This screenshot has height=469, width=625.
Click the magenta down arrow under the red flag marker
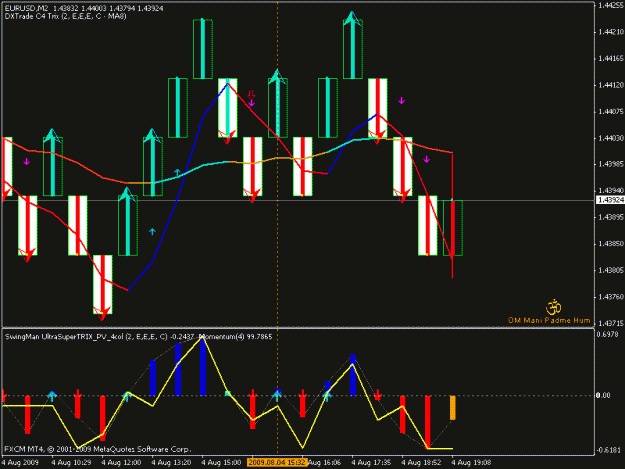point(252,103)
